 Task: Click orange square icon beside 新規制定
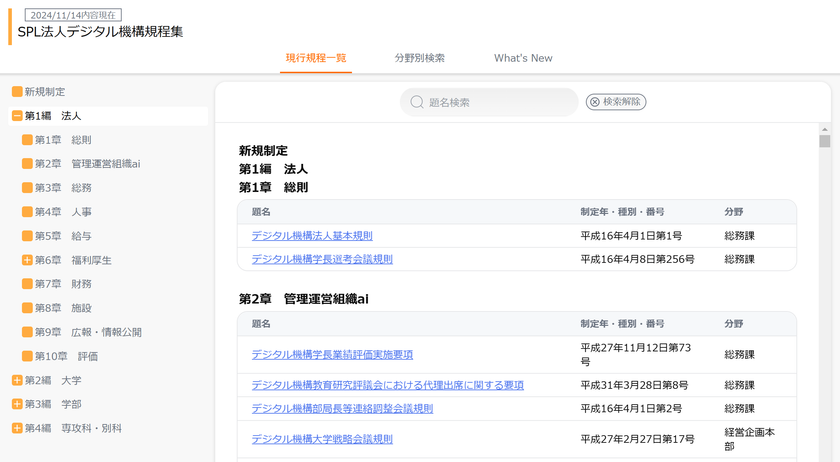pyautogui.click(x=17, y=92)
